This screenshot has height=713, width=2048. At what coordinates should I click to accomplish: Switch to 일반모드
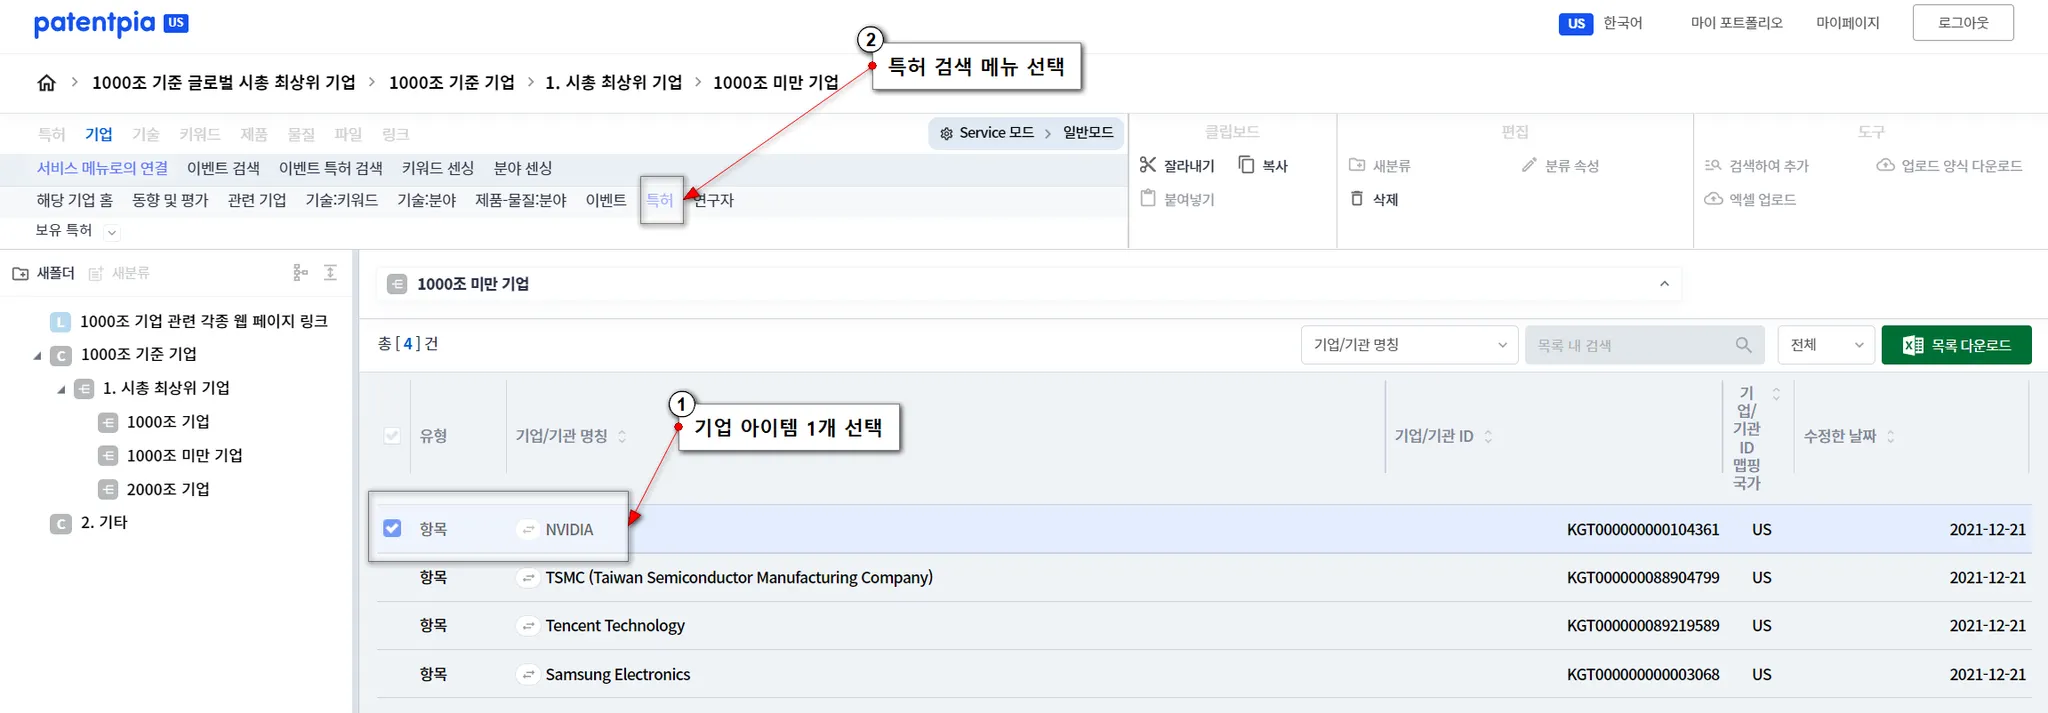(1088, 133)
